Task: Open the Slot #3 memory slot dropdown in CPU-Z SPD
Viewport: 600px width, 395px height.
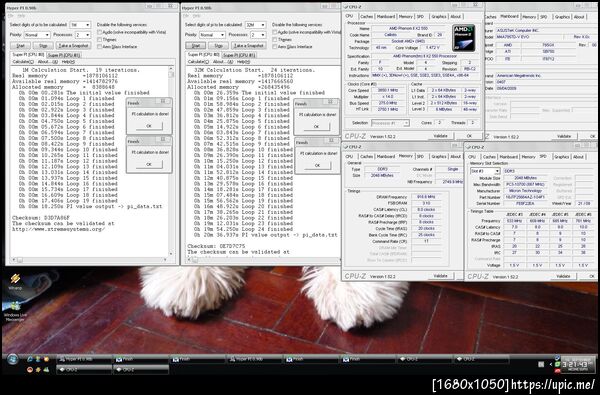Action: 485,171
